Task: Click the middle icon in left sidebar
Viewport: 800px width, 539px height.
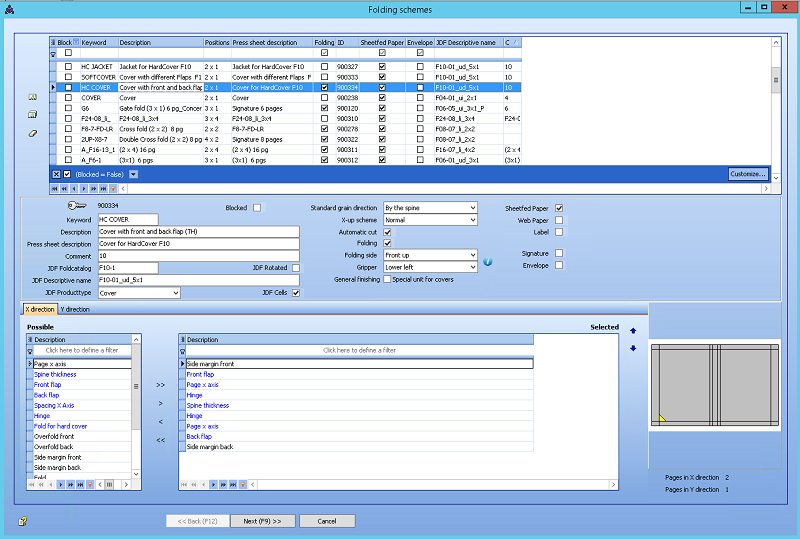Action: [x=33, y=114]
